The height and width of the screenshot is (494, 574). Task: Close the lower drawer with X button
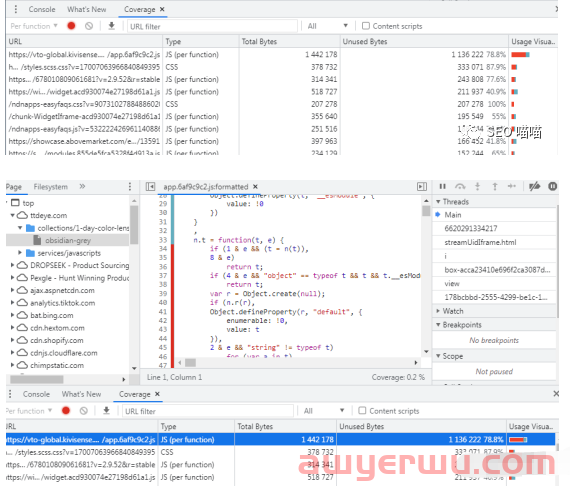(x=556, y=394)
